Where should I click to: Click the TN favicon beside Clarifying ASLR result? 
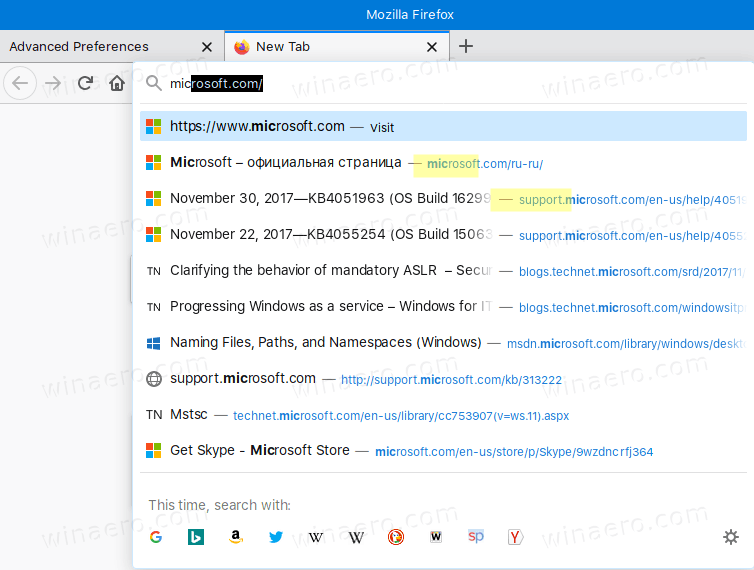pos(154,271)
